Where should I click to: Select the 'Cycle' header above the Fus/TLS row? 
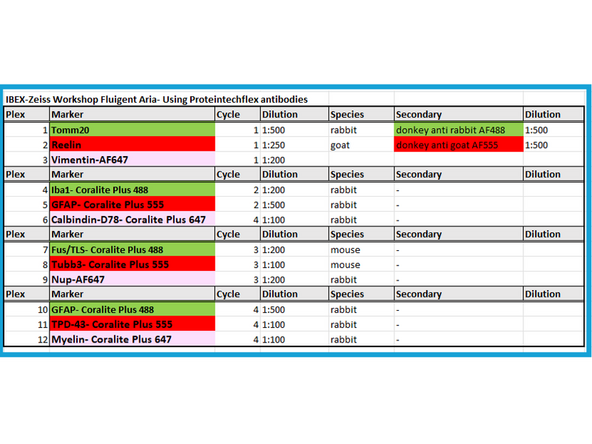tap(237, 234)
